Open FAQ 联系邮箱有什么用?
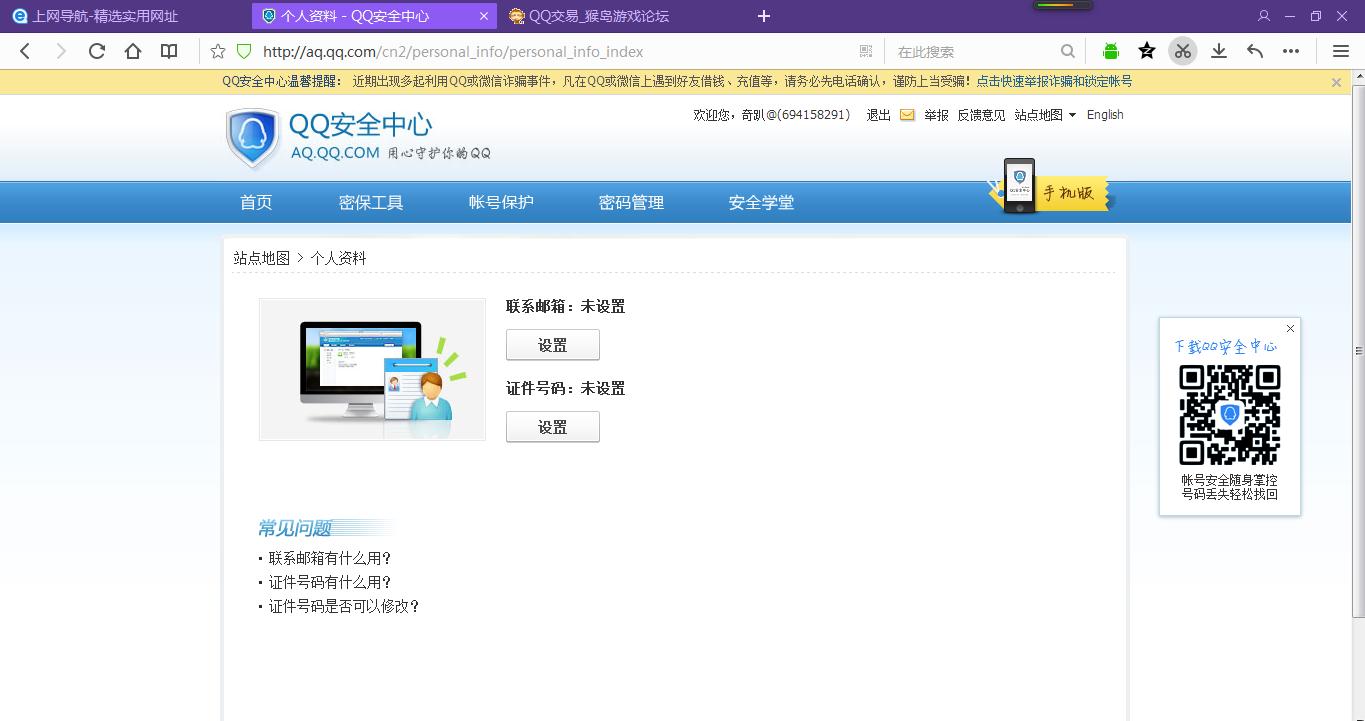The height and width of the screenshot is (721, 1365). 330,558
